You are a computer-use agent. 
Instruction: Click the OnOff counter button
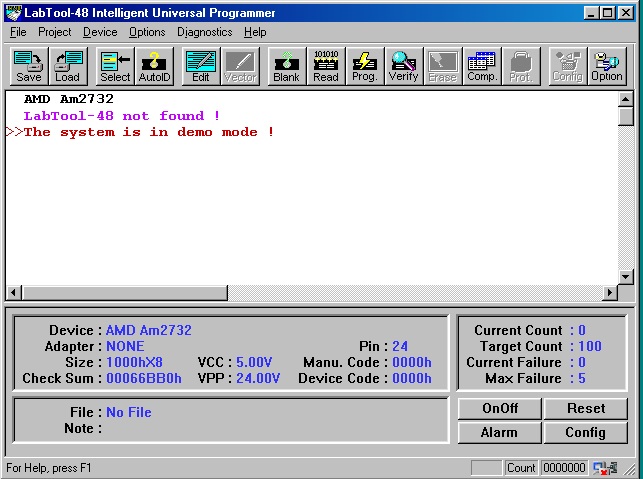[x=500, y=408]
